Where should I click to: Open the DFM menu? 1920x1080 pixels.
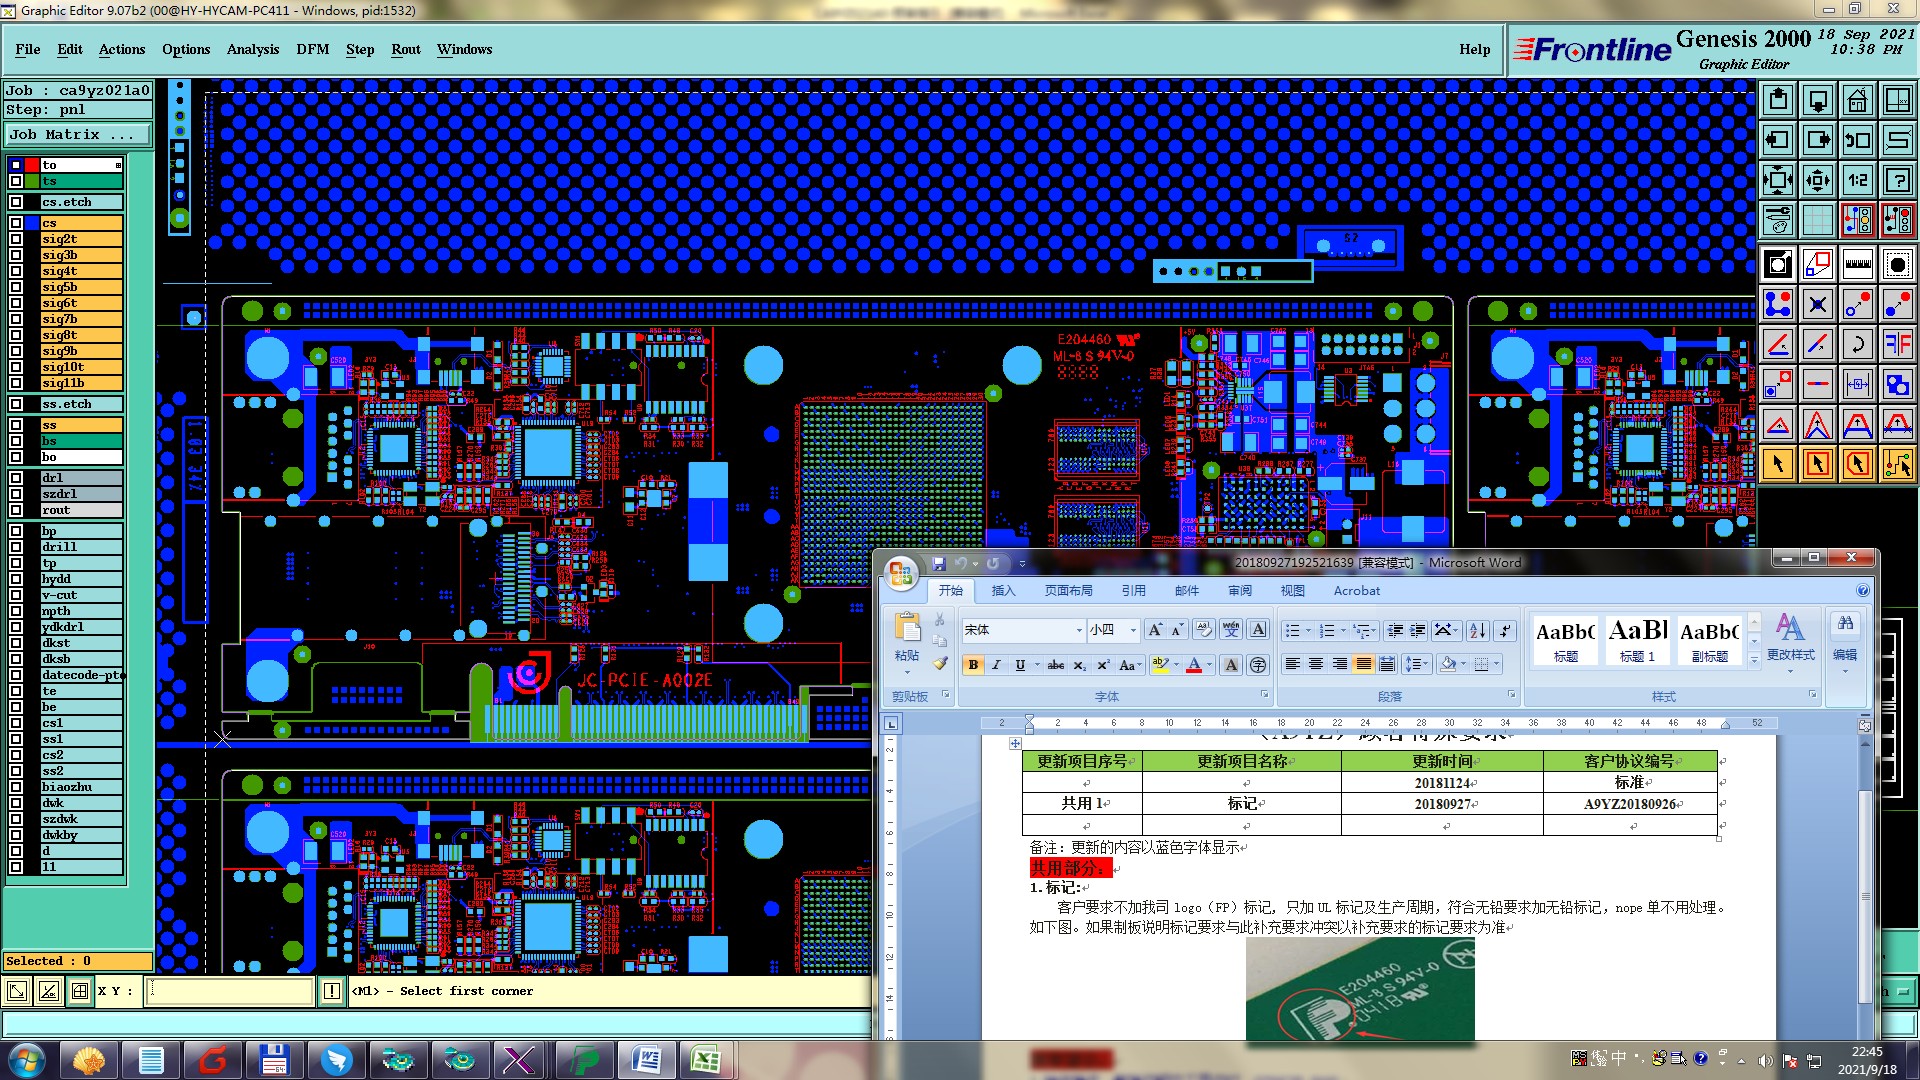point(312,49)
